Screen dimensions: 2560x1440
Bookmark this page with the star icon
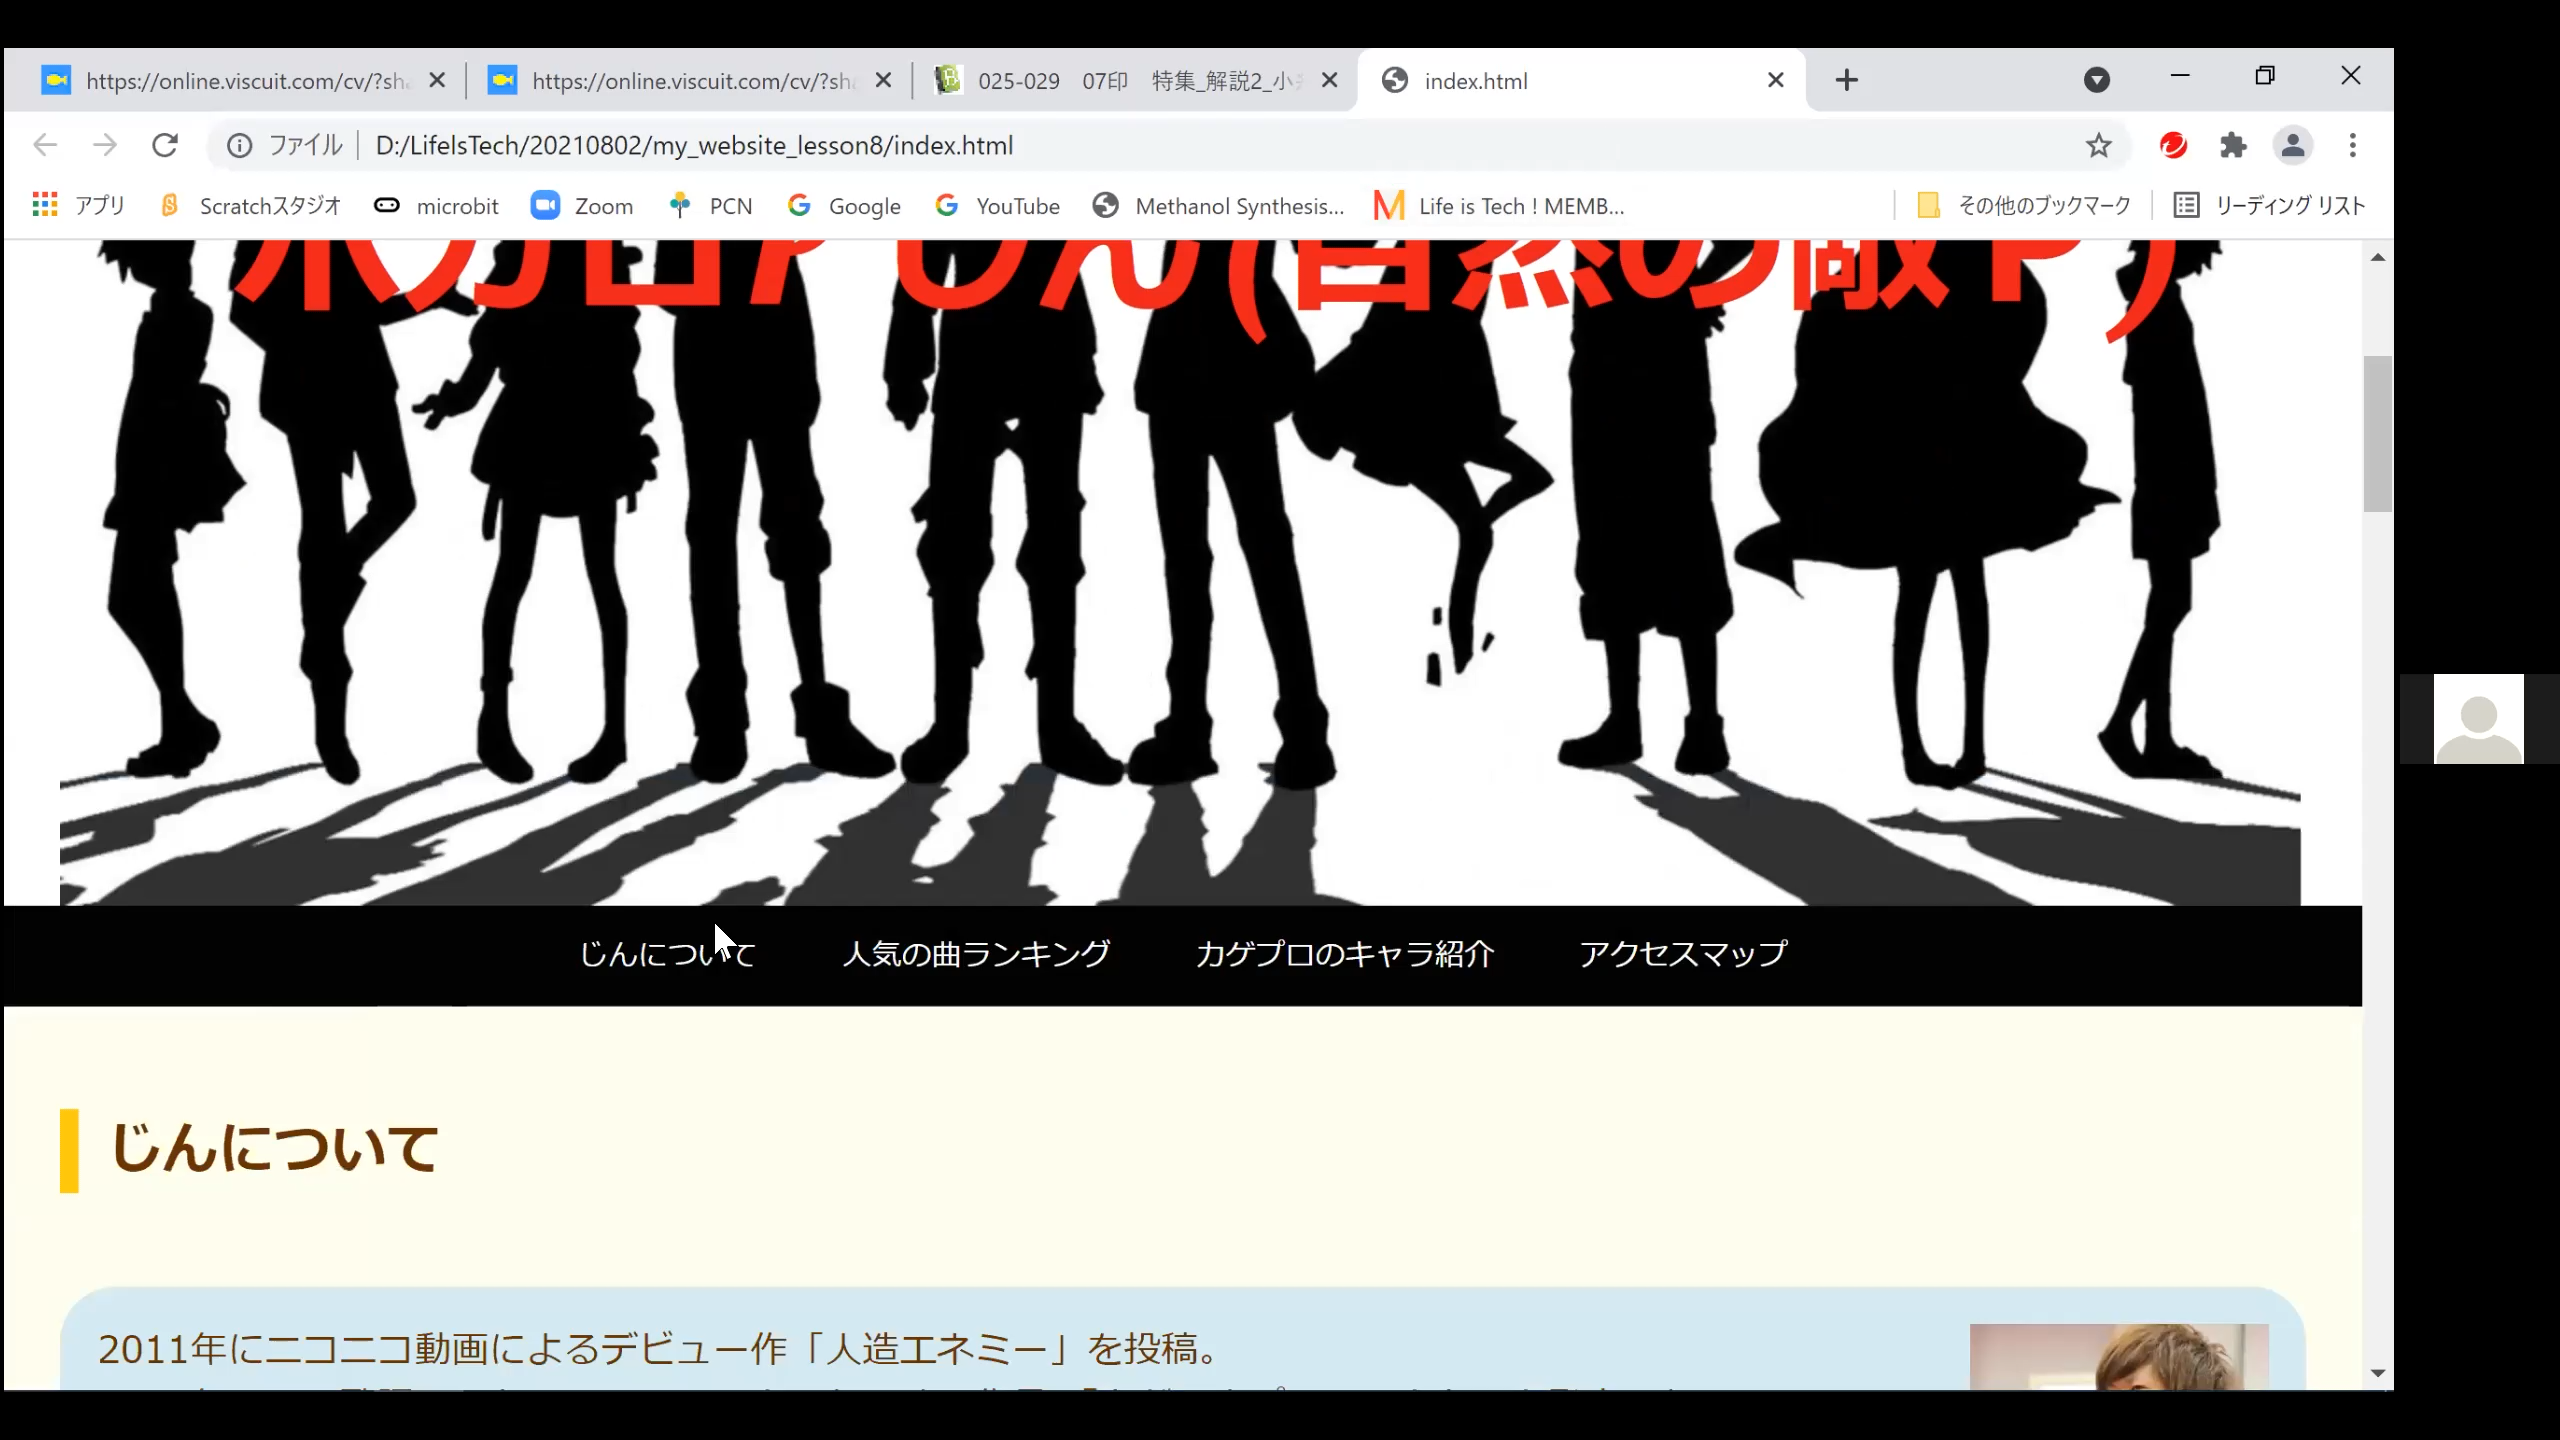pos(2098,146)
